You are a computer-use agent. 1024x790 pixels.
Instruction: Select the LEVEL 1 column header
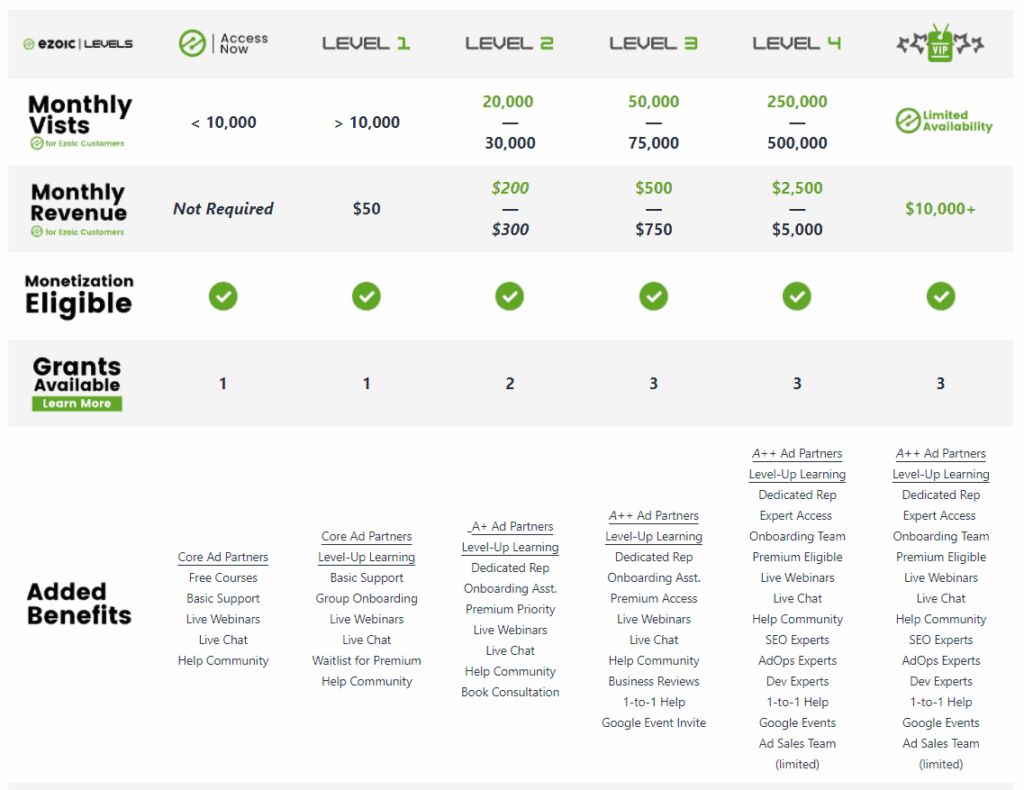366,44
